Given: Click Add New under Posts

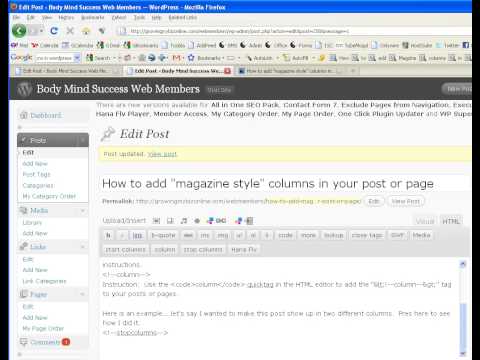Looking at the screenshot, I should (x=35, y=164).
